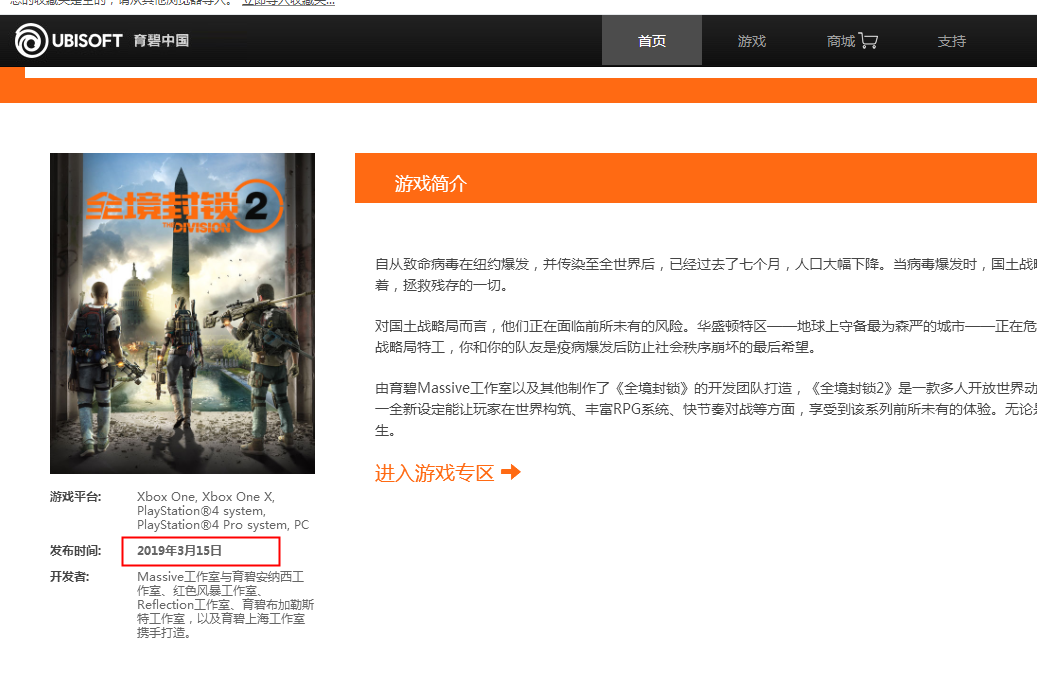The height and width of the screenshot is (700, 1037).
Task: Click the 游戏平台 label
Action: click(73, 496)
